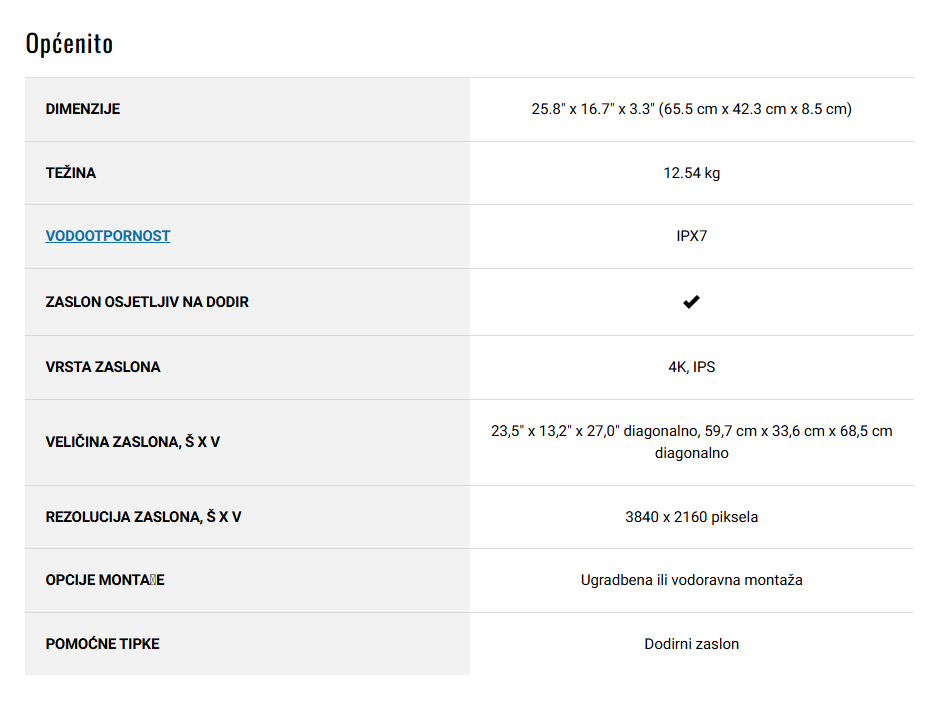Screen dimensions: 951x701
Task: Click the 12.54 kg weight value
Action: point(691,173)
